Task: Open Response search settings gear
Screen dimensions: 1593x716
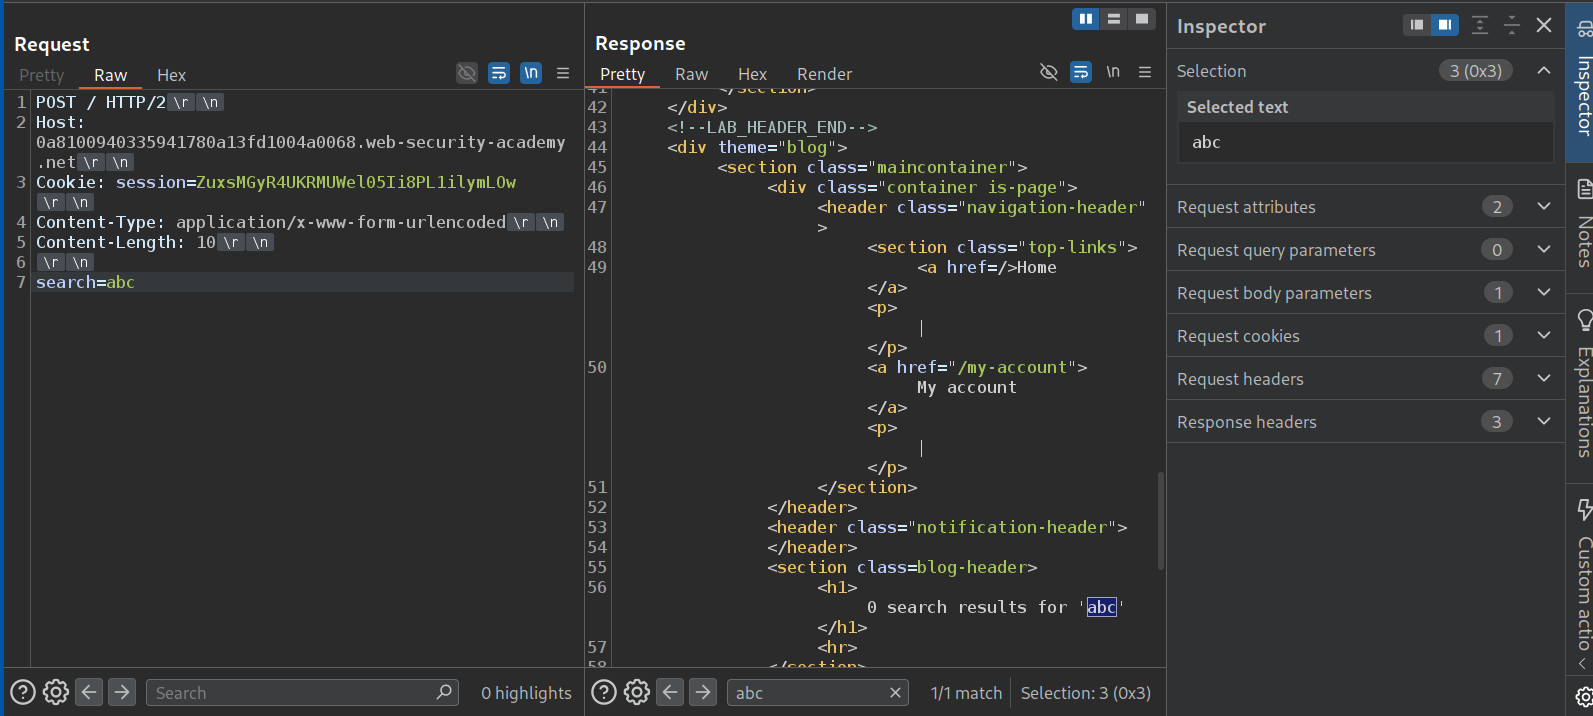Action: 637,692
